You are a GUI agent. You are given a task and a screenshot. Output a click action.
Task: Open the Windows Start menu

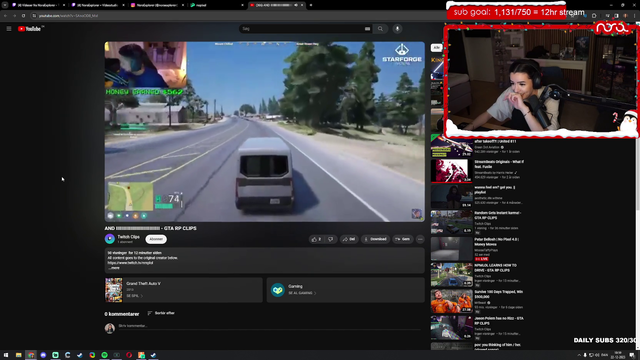tap(6, 355)
